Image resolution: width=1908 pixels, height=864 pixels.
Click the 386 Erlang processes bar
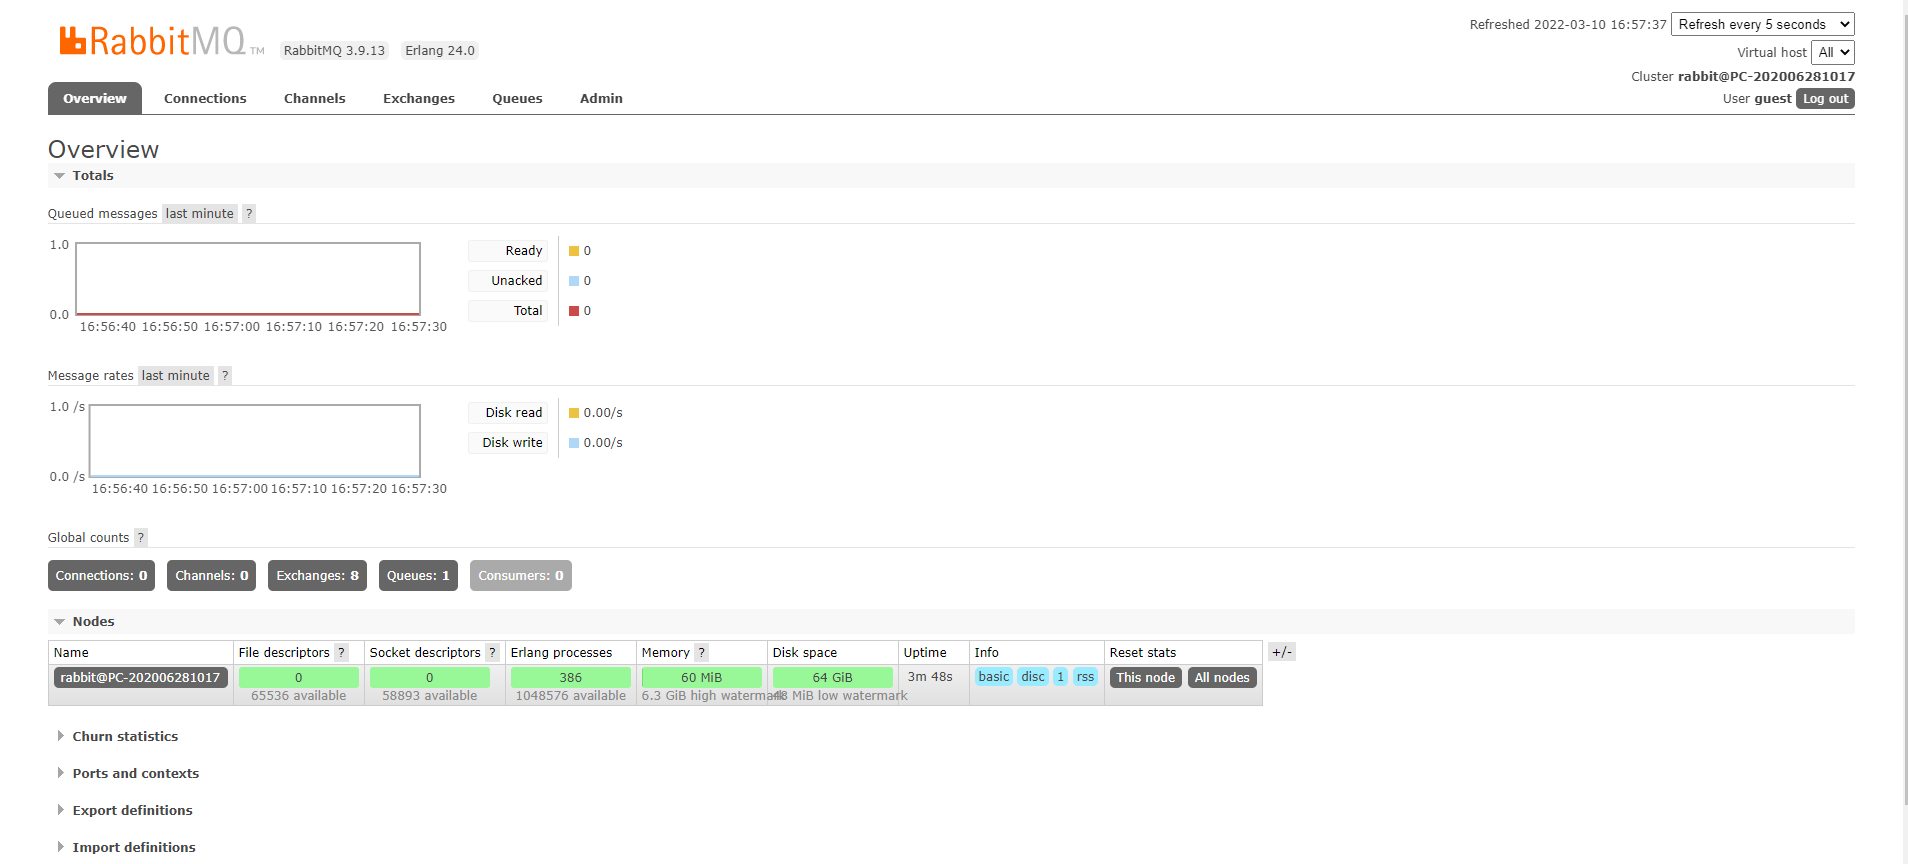[570, 677]
